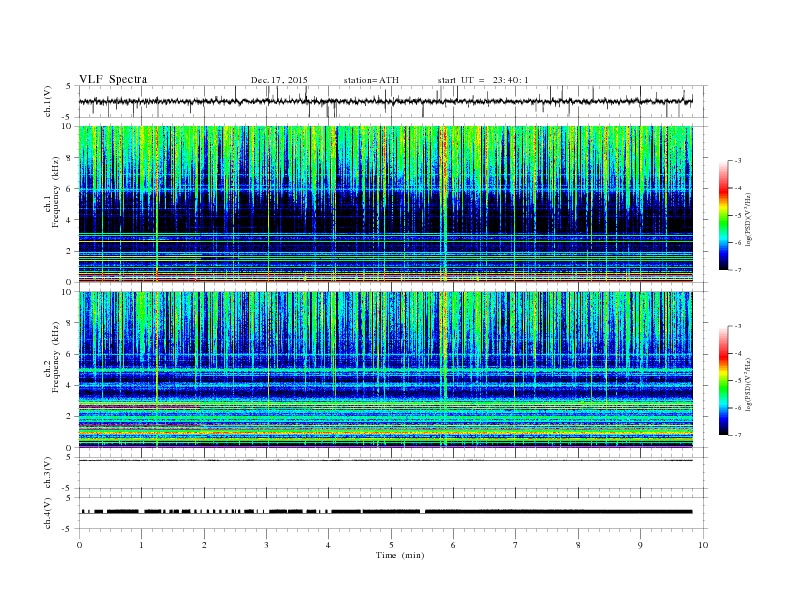
Task: Click the ch.1 voltage waveform trace
Action: (386, 101)
